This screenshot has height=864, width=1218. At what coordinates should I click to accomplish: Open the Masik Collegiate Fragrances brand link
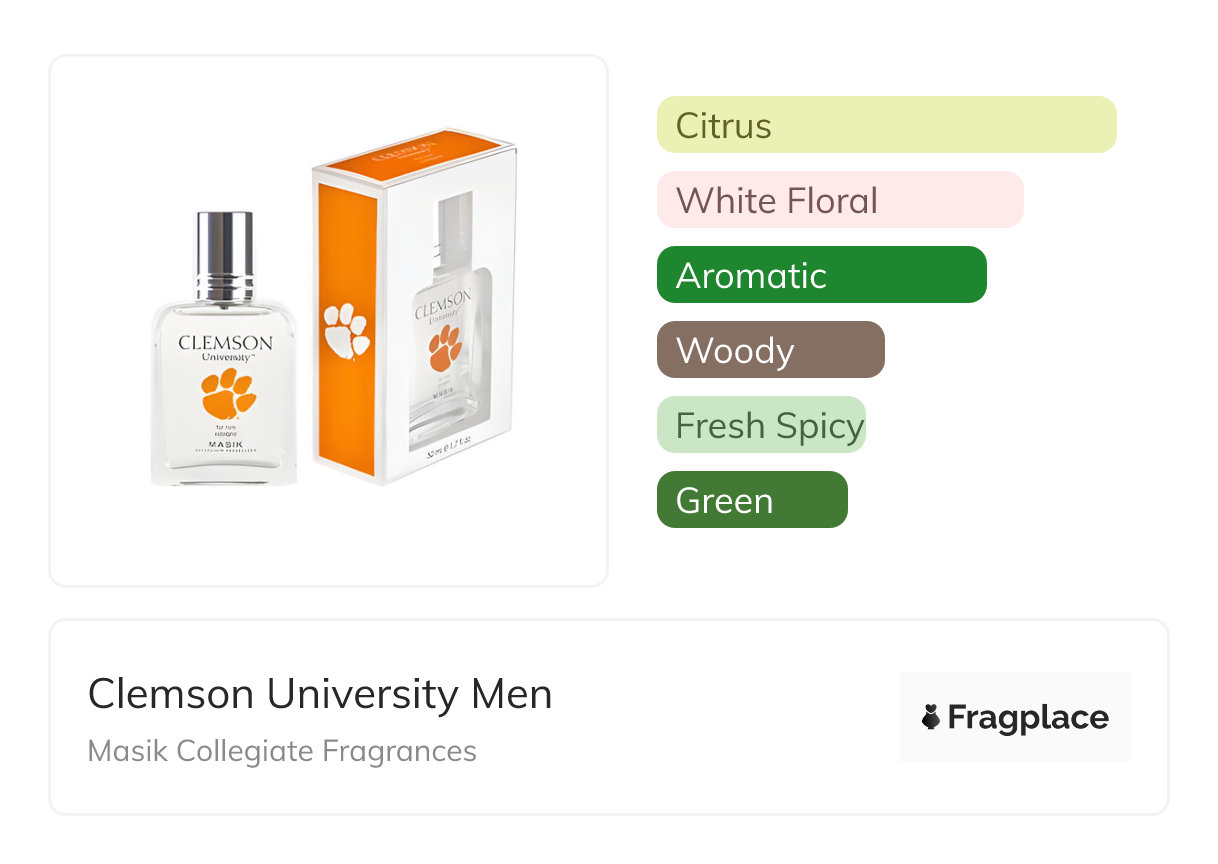click(282, 751)
